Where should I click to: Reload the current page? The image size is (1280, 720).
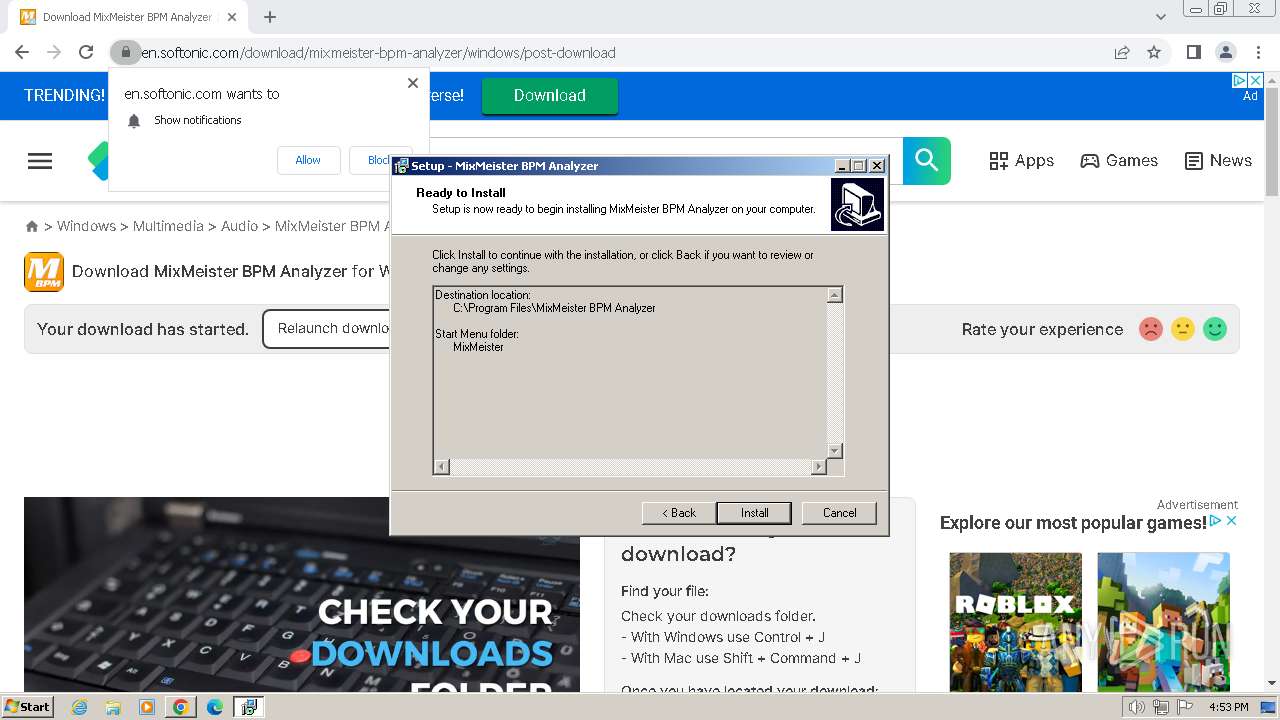tap(86, 52)
